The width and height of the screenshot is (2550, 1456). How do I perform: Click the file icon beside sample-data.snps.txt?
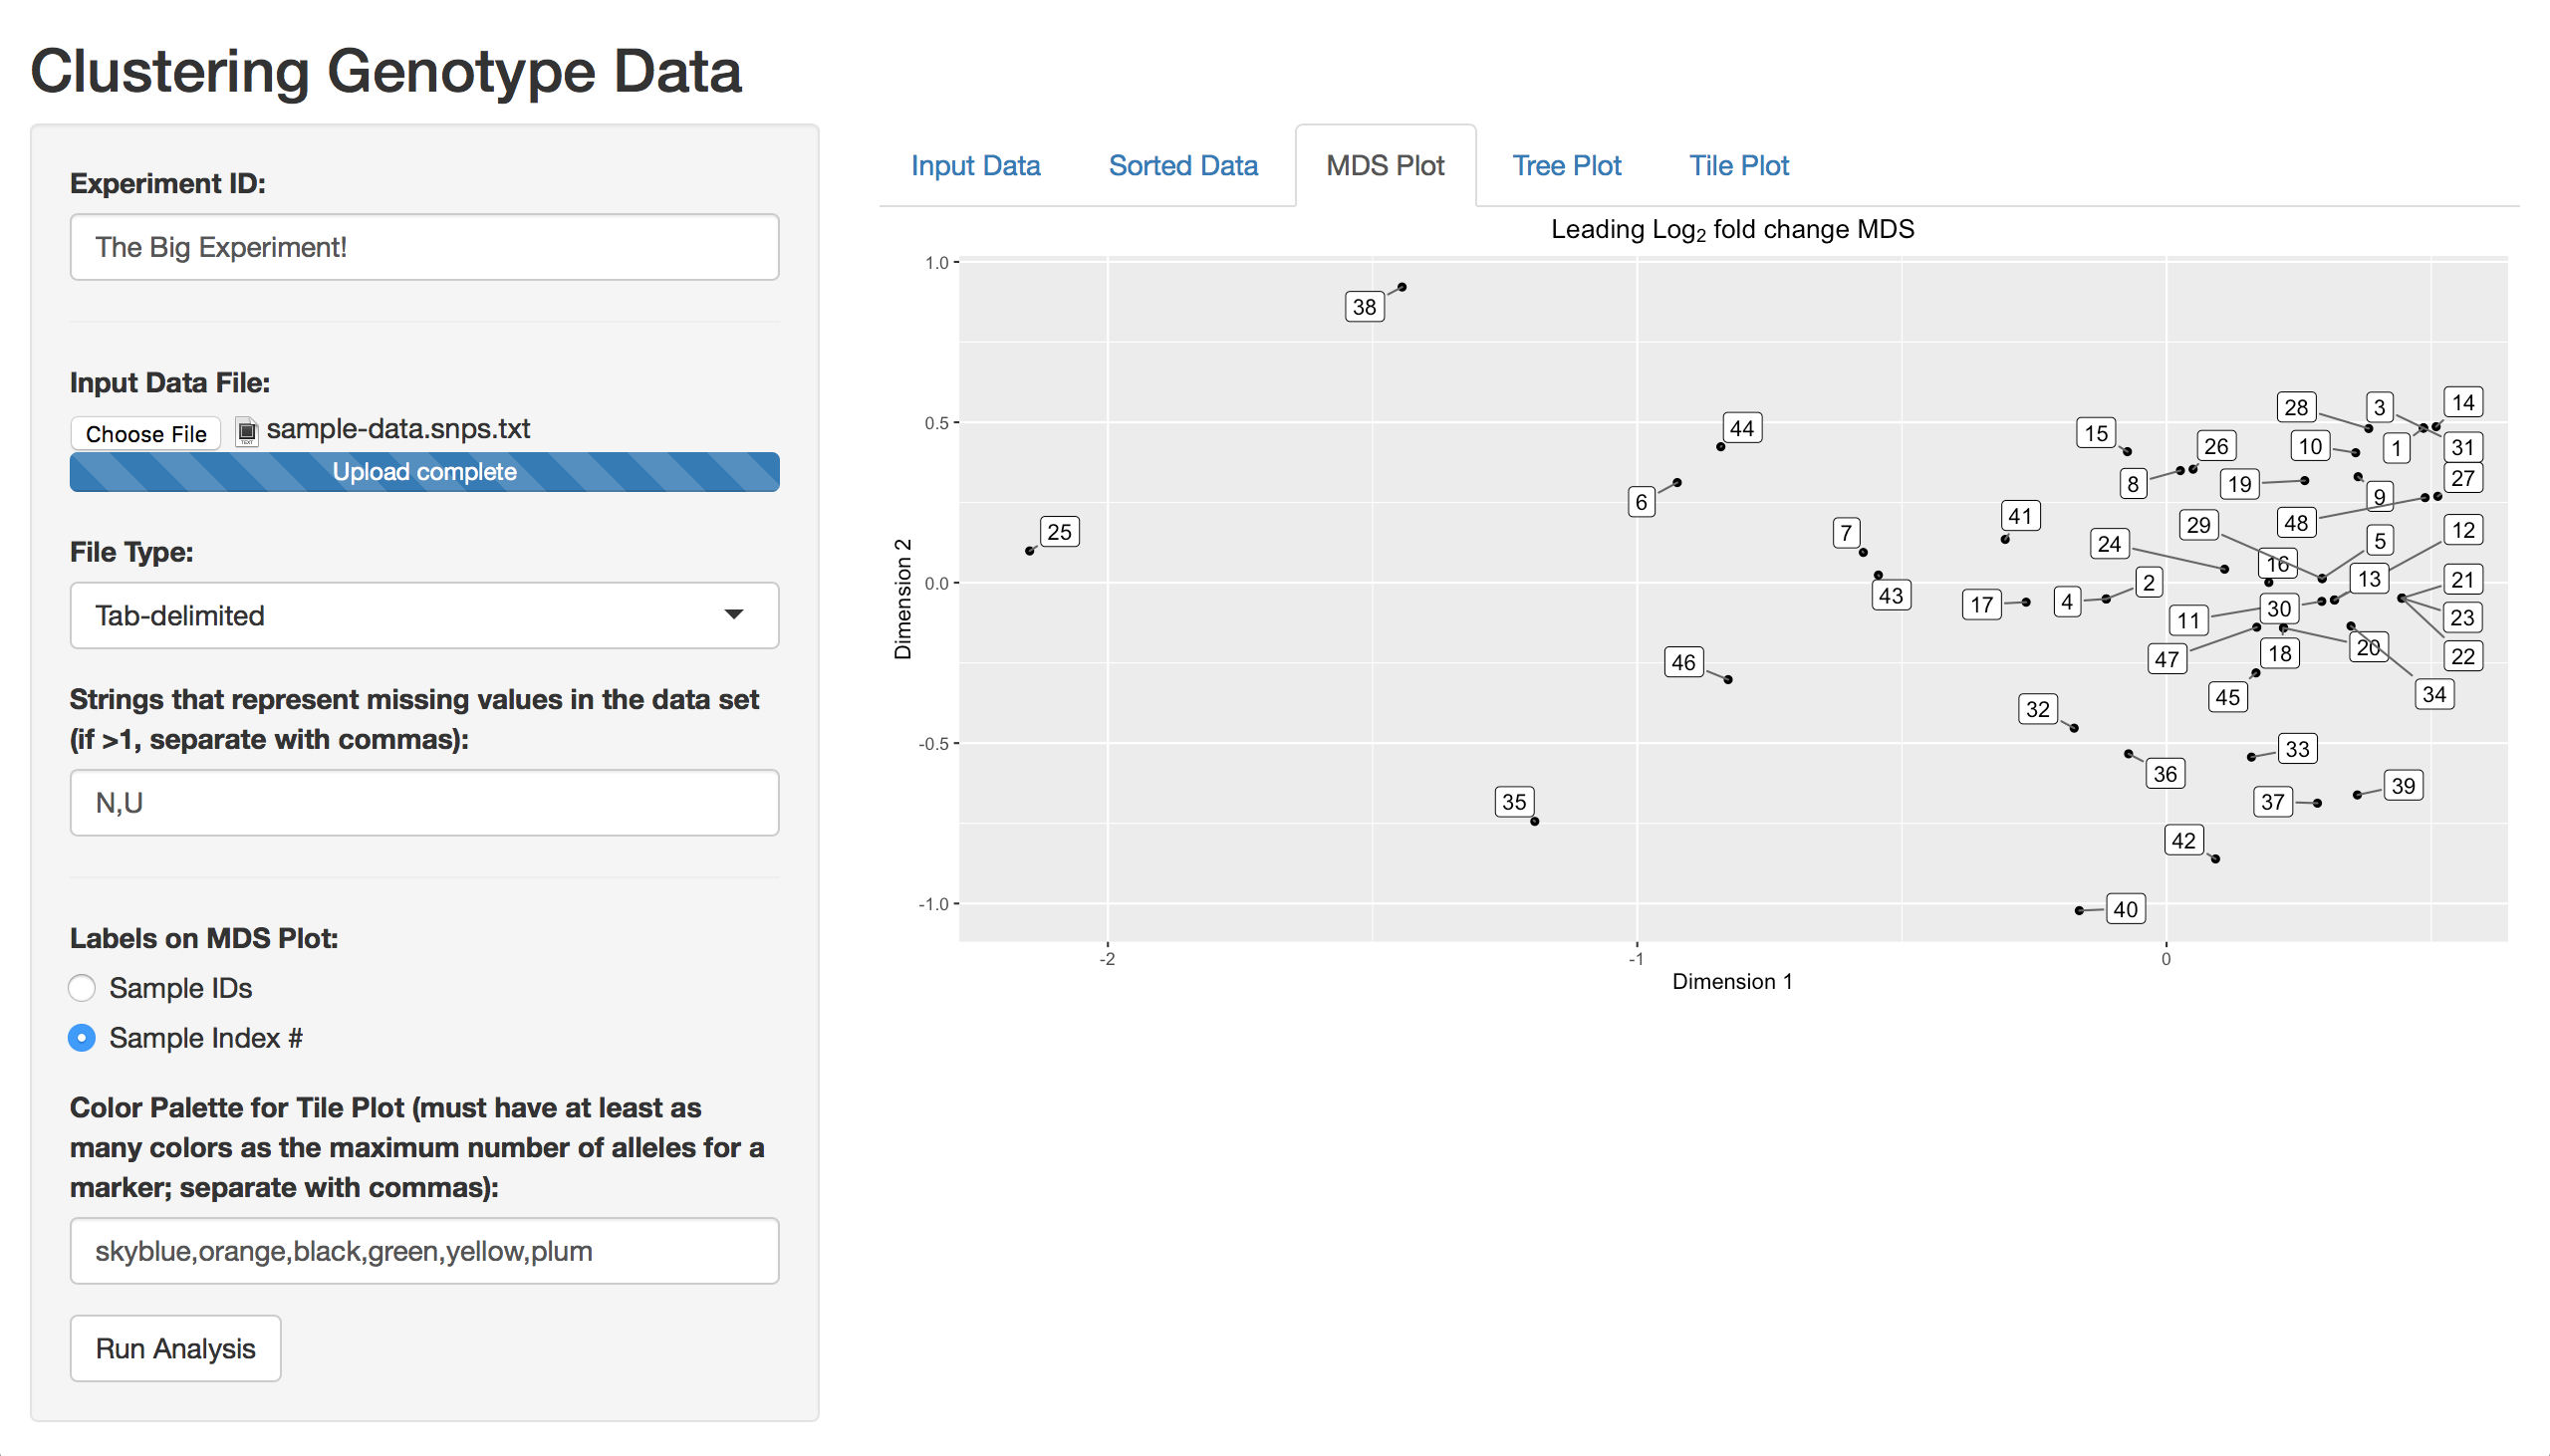pyautogui.click(x=247, y=431)
